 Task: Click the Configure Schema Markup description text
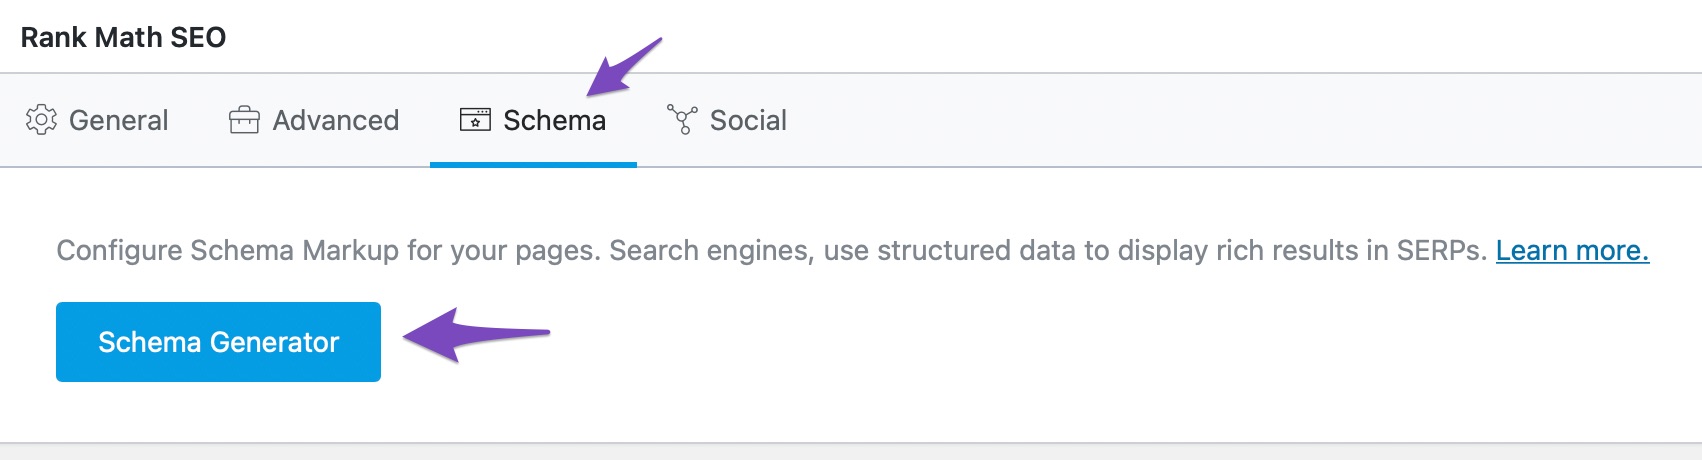[x=772, y=250]
